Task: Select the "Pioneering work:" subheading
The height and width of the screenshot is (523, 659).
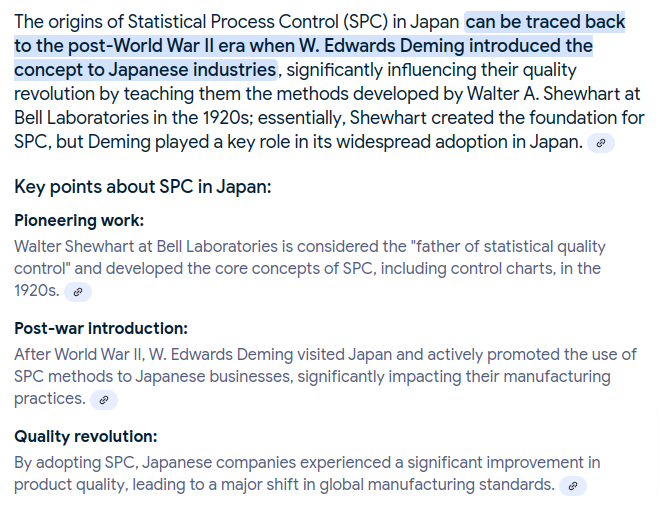Action: pyautogui.click(x=79, y=220)
